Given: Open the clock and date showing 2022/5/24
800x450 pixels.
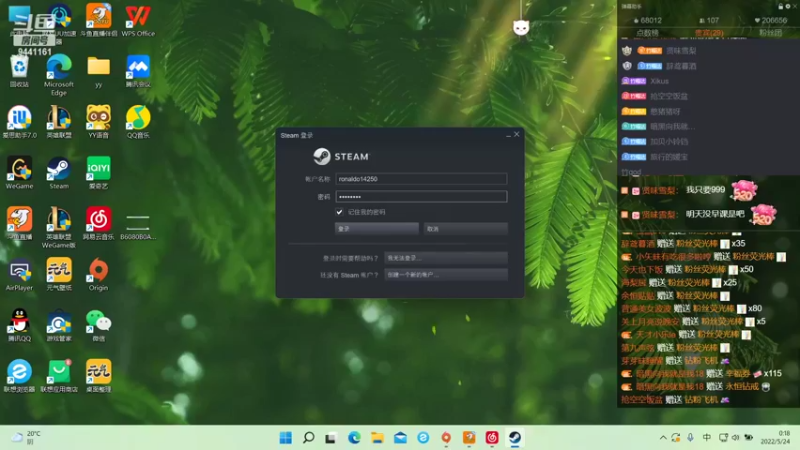Looking at the screenshot, I should [775, 438].
